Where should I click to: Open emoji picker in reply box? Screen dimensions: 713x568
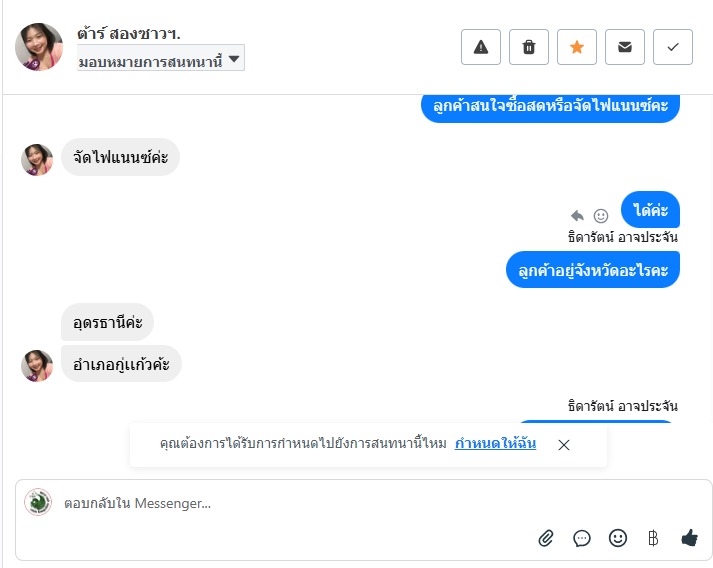(618, 538)
